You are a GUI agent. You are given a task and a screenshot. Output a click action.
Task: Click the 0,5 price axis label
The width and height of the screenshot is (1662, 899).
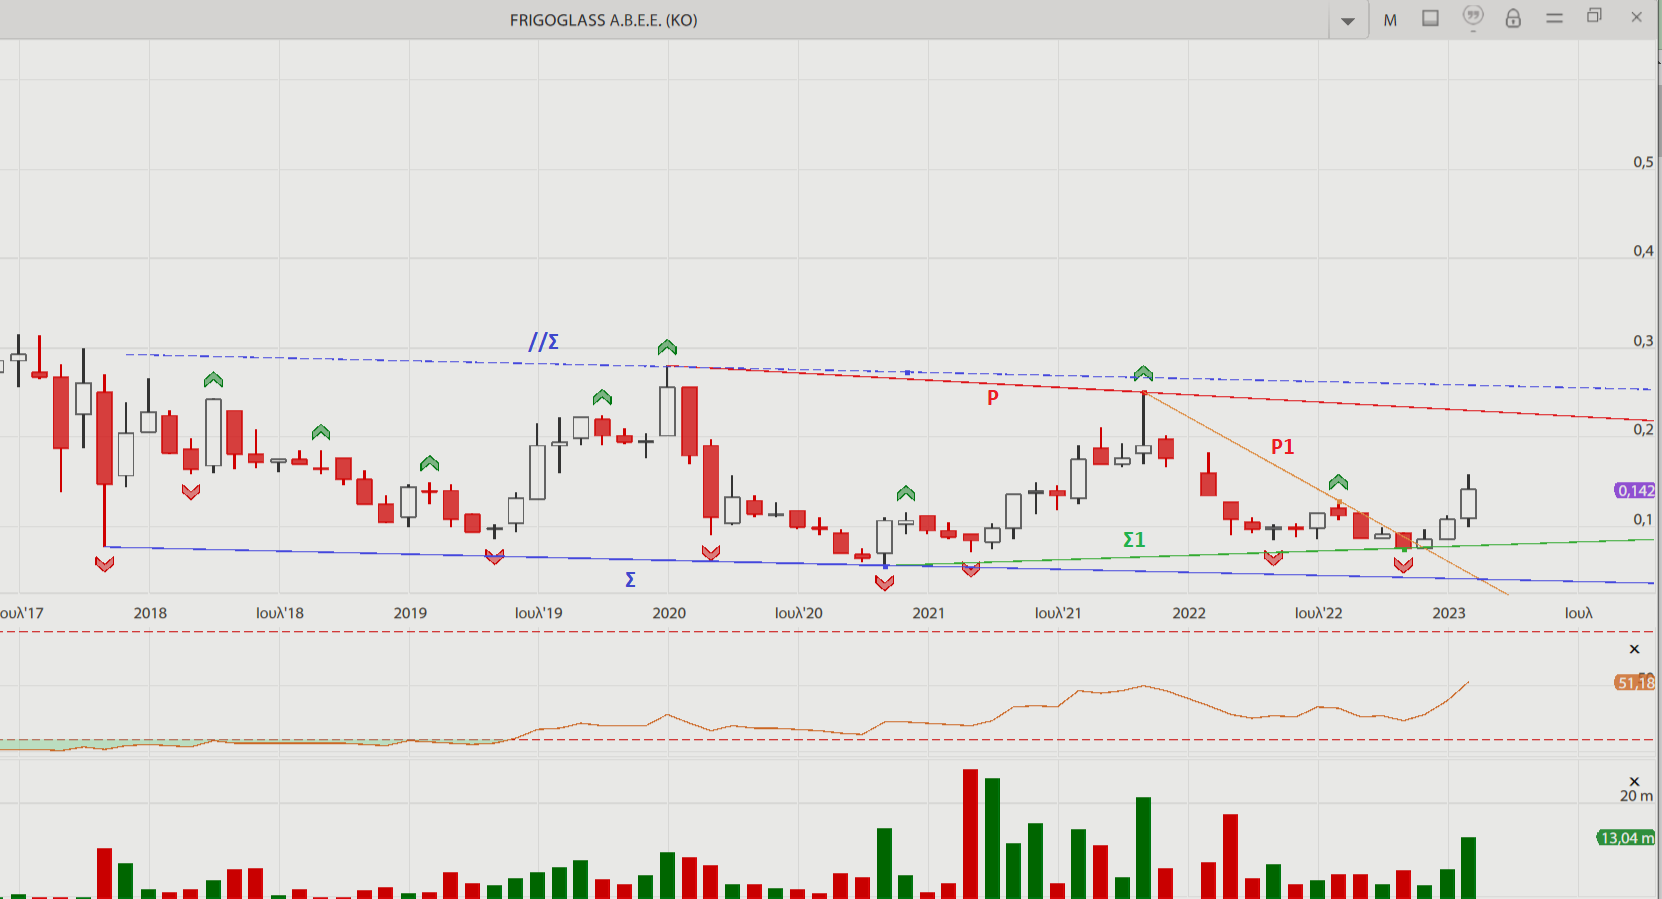click(1643, 162)
